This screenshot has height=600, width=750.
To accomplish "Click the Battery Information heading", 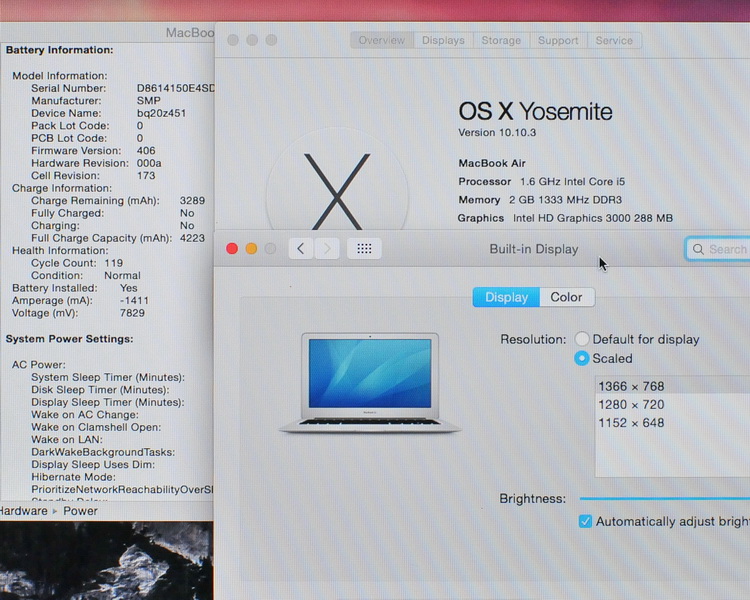I will tap(59, 50).
